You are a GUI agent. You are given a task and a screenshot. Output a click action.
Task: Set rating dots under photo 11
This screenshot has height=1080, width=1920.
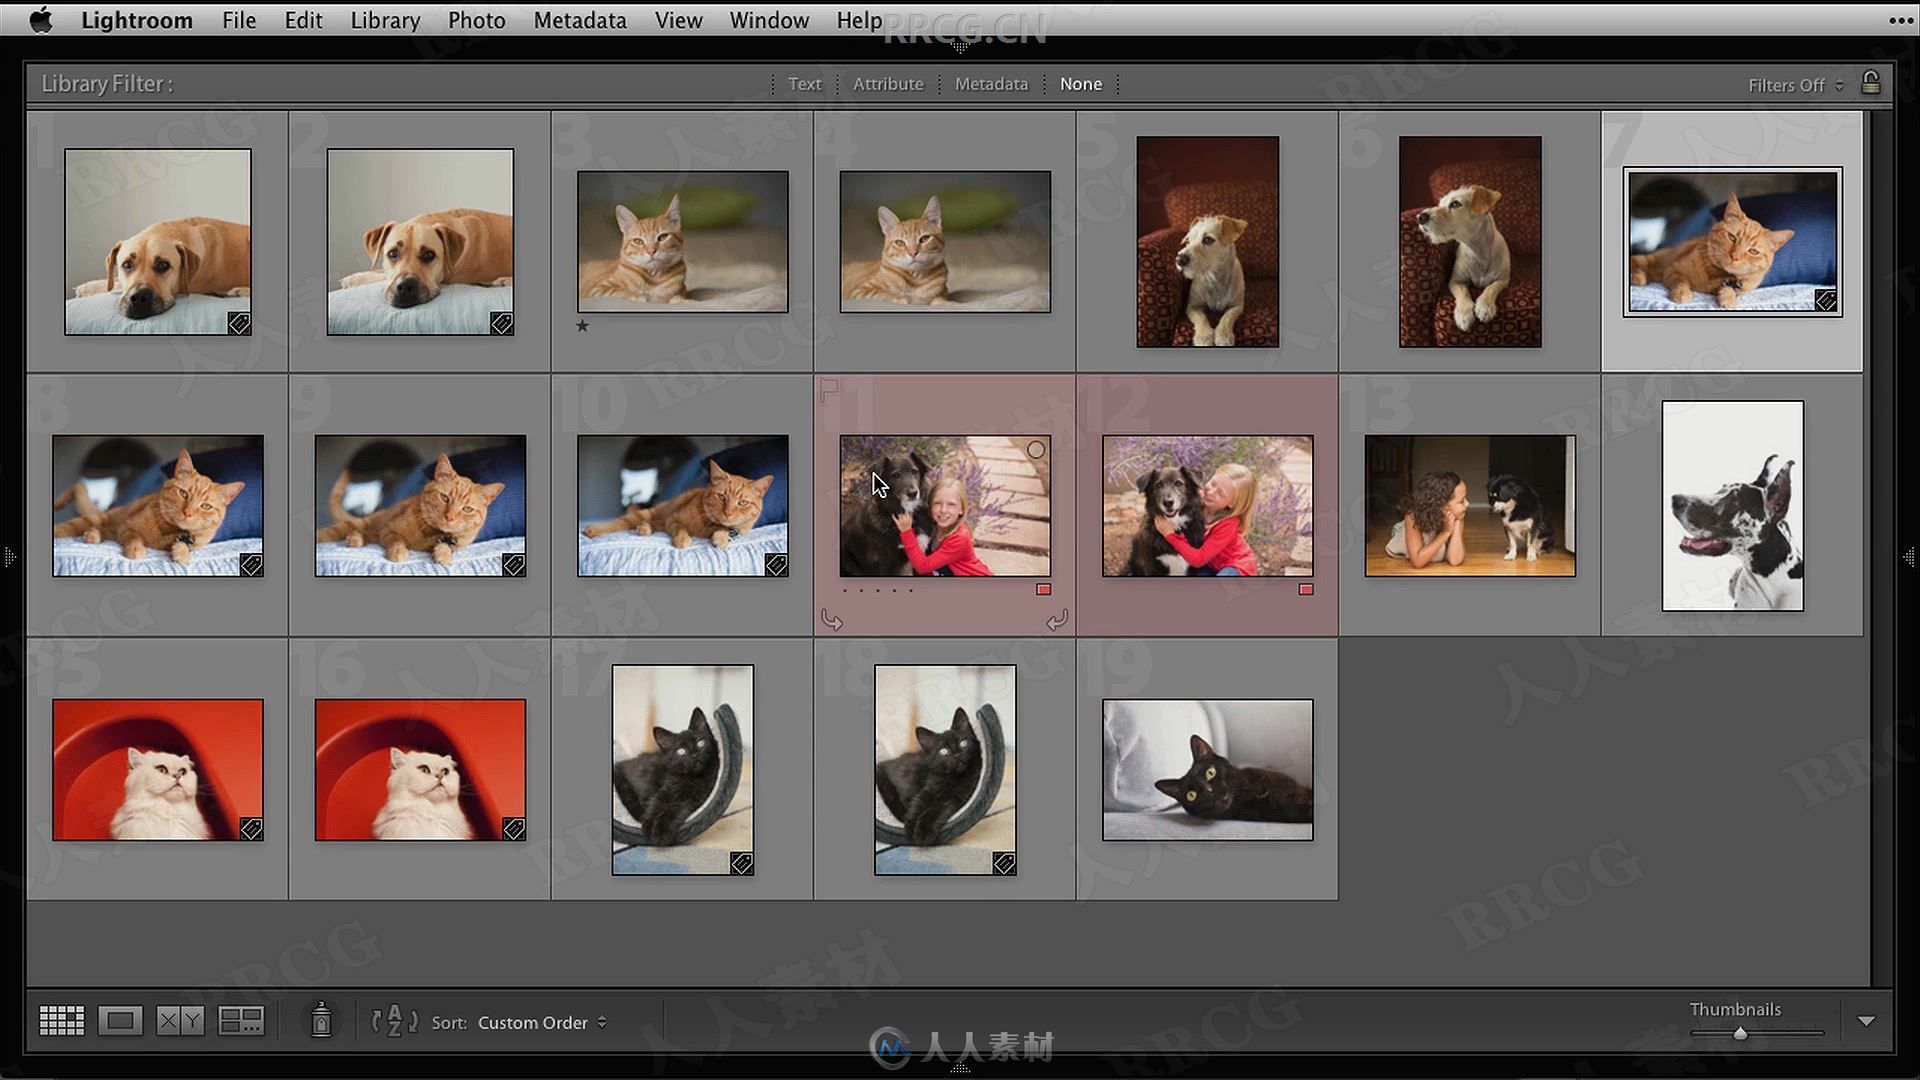click(878, 591)
